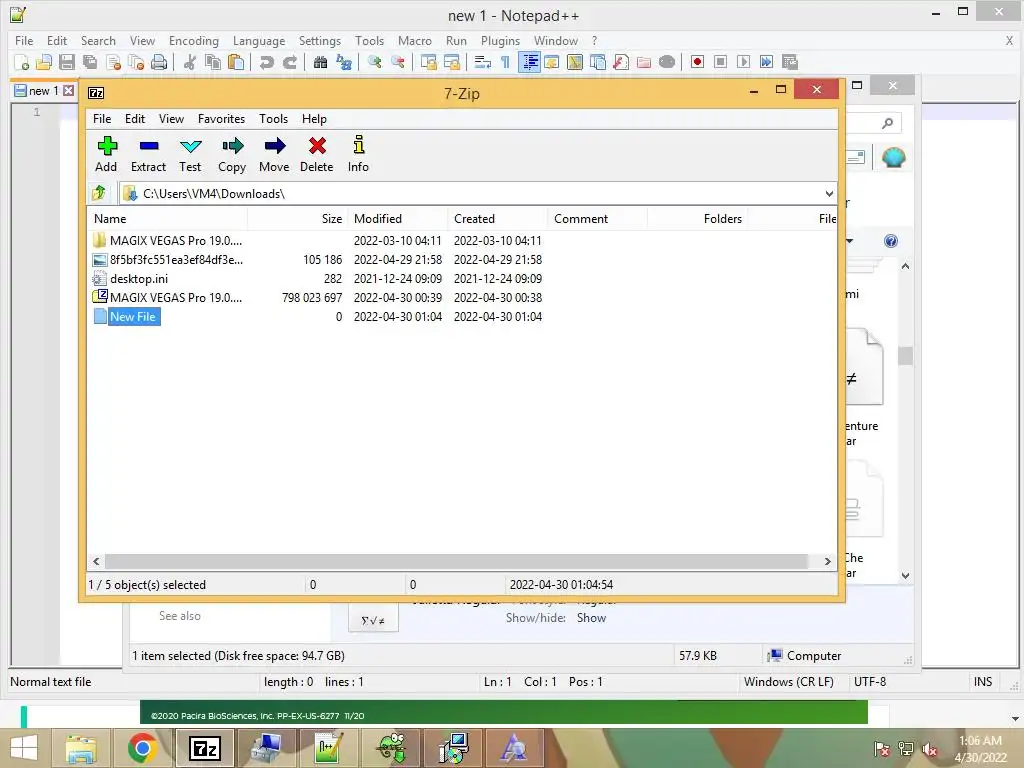Click Notepad++ New file toolbar icon
Image resolution: width=1024 pixels, height=768 pixels.
(x=22, y=62)
